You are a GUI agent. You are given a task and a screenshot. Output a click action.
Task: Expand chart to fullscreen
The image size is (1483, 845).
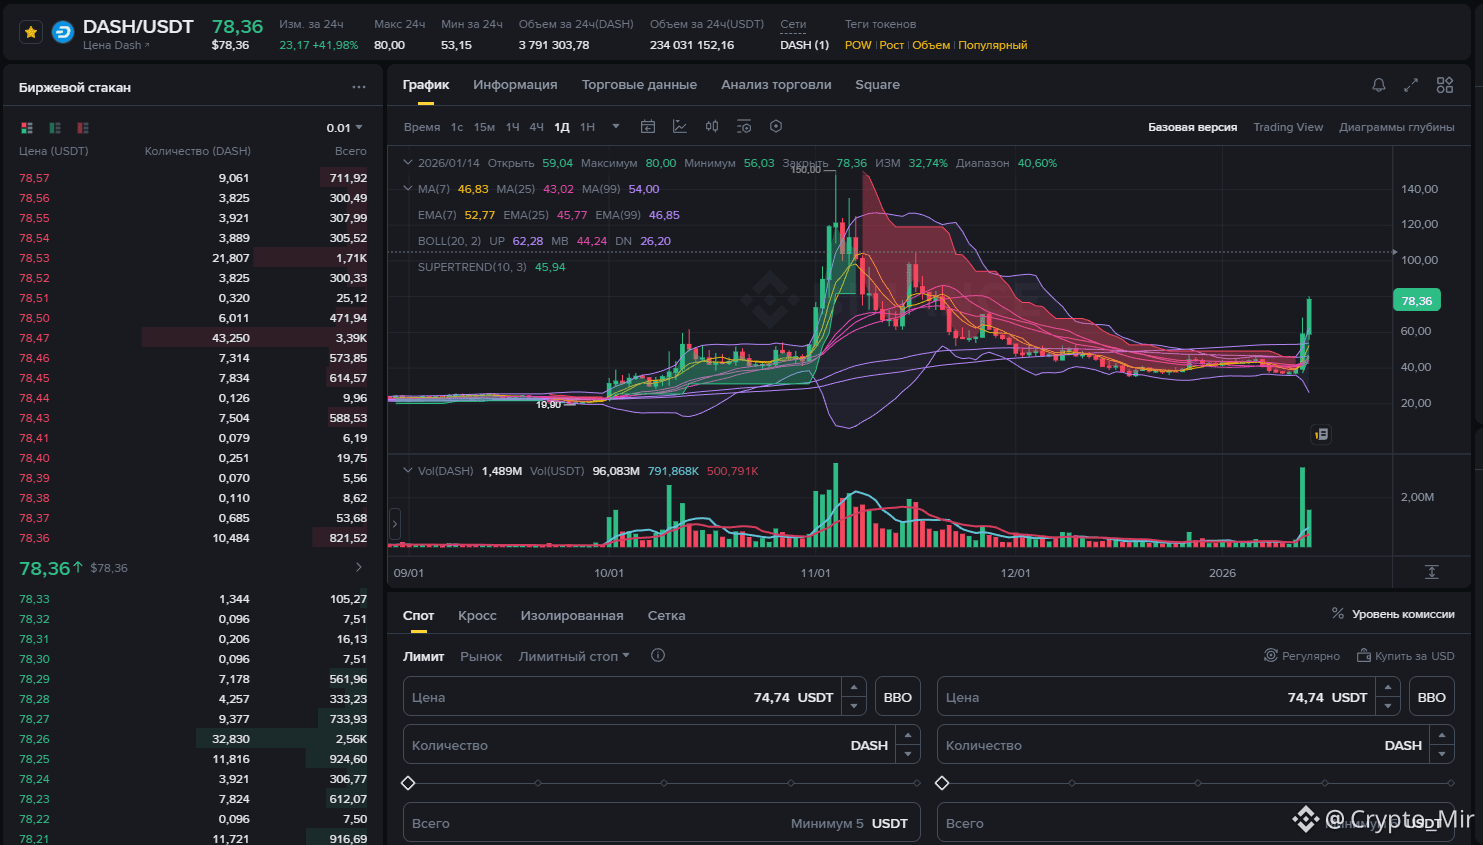point(1411,85)
